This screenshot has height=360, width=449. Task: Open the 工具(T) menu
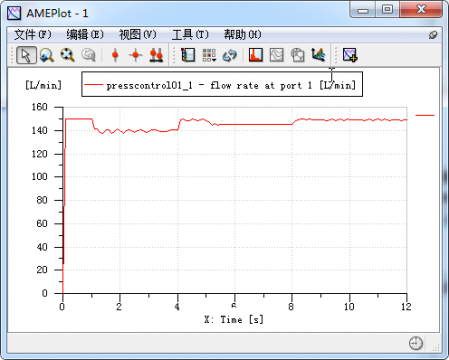[190, 35]
